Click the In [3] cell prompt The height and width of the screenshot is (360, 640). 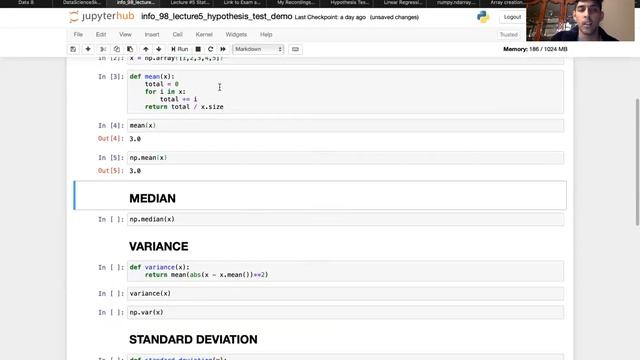click(x=111, y=76)
